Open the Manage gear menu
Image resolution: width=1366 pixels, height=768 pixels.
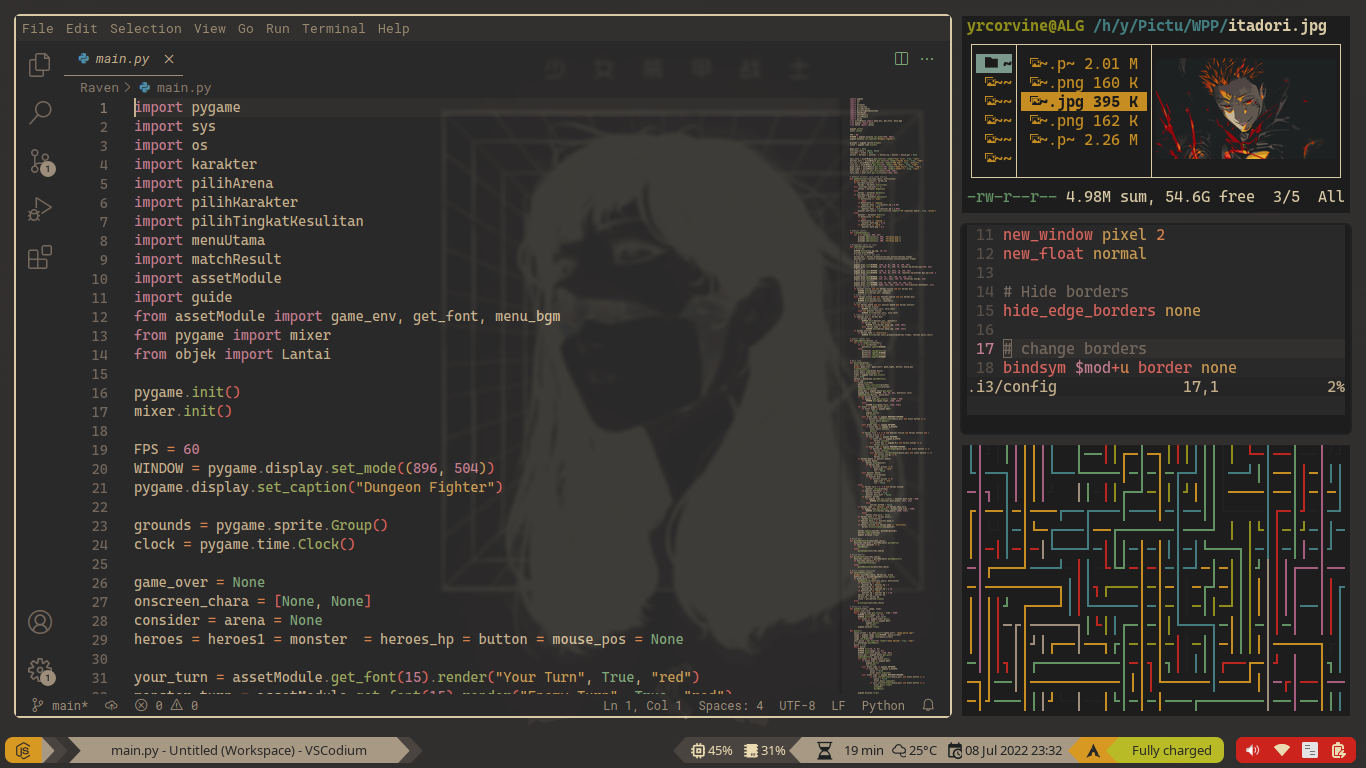(40, 670)
